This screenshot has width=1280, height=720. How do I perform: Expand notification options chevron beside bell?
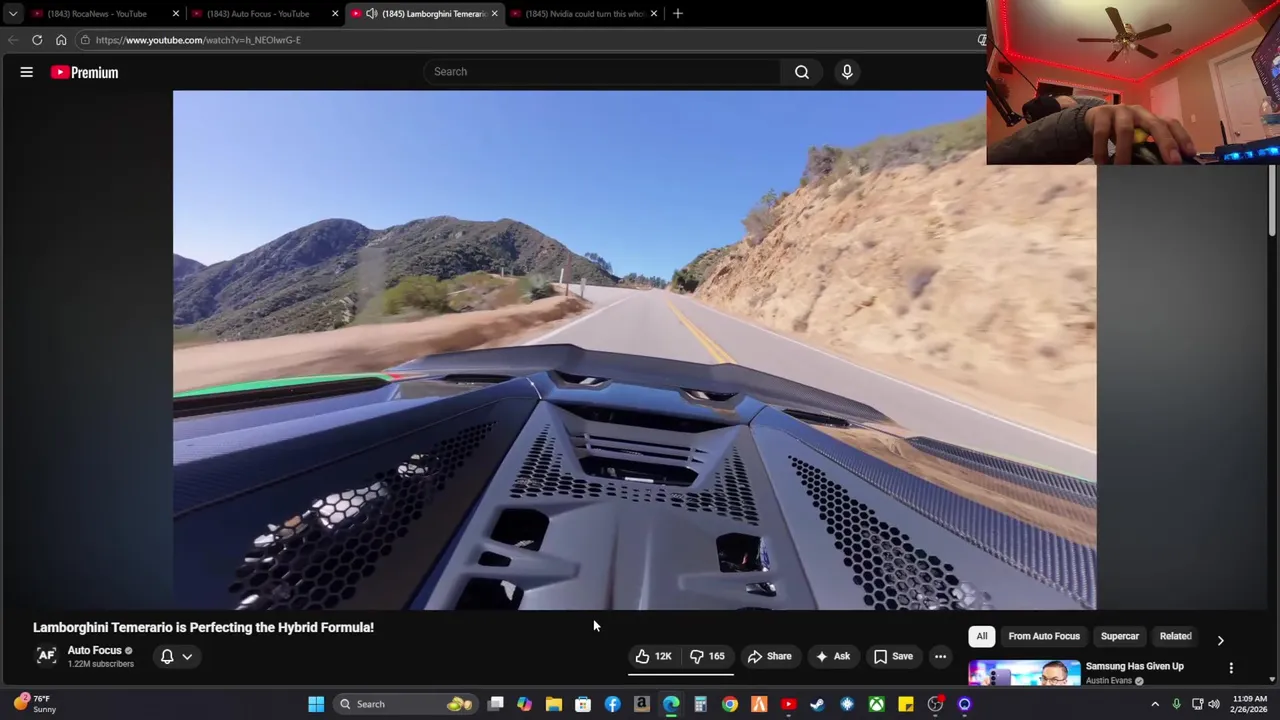click(x=187, y=657)
